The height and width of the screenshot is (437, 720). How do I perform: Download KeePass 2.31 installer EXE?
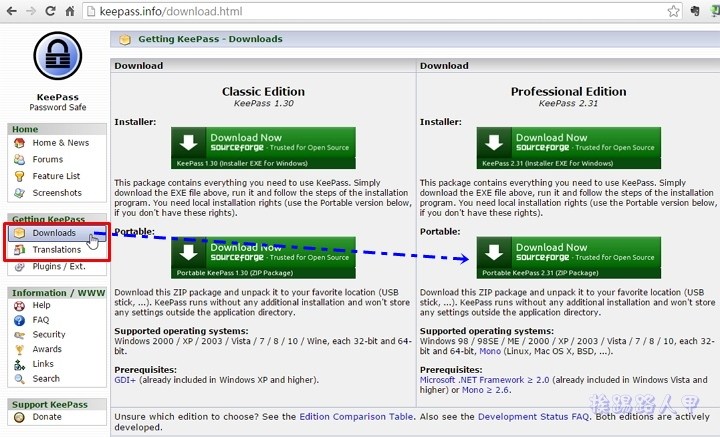point(568,148)
